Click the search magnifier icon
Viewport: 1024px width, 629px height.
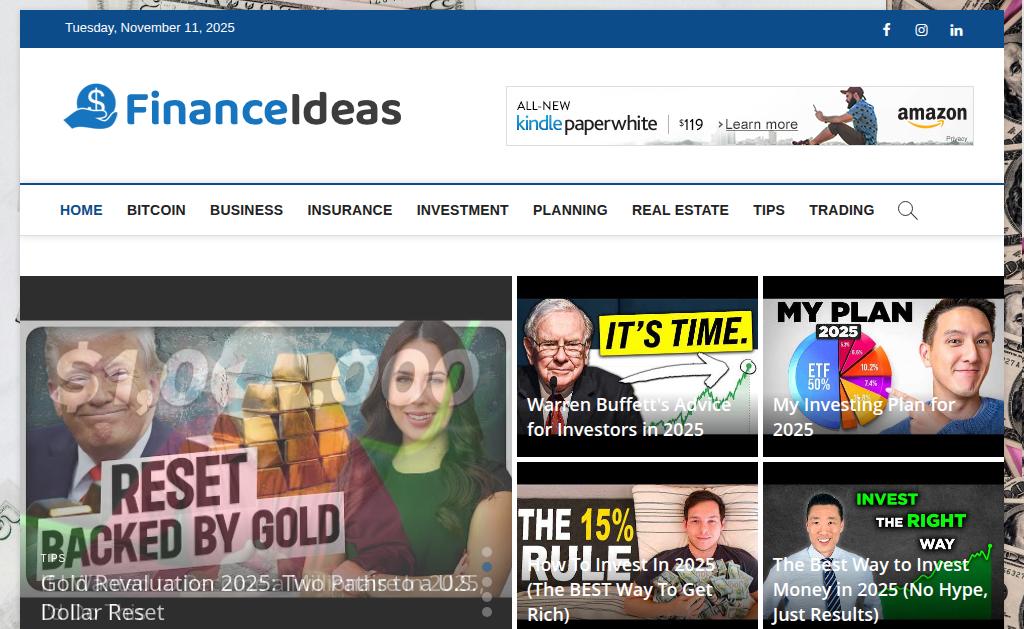[907, 210]
